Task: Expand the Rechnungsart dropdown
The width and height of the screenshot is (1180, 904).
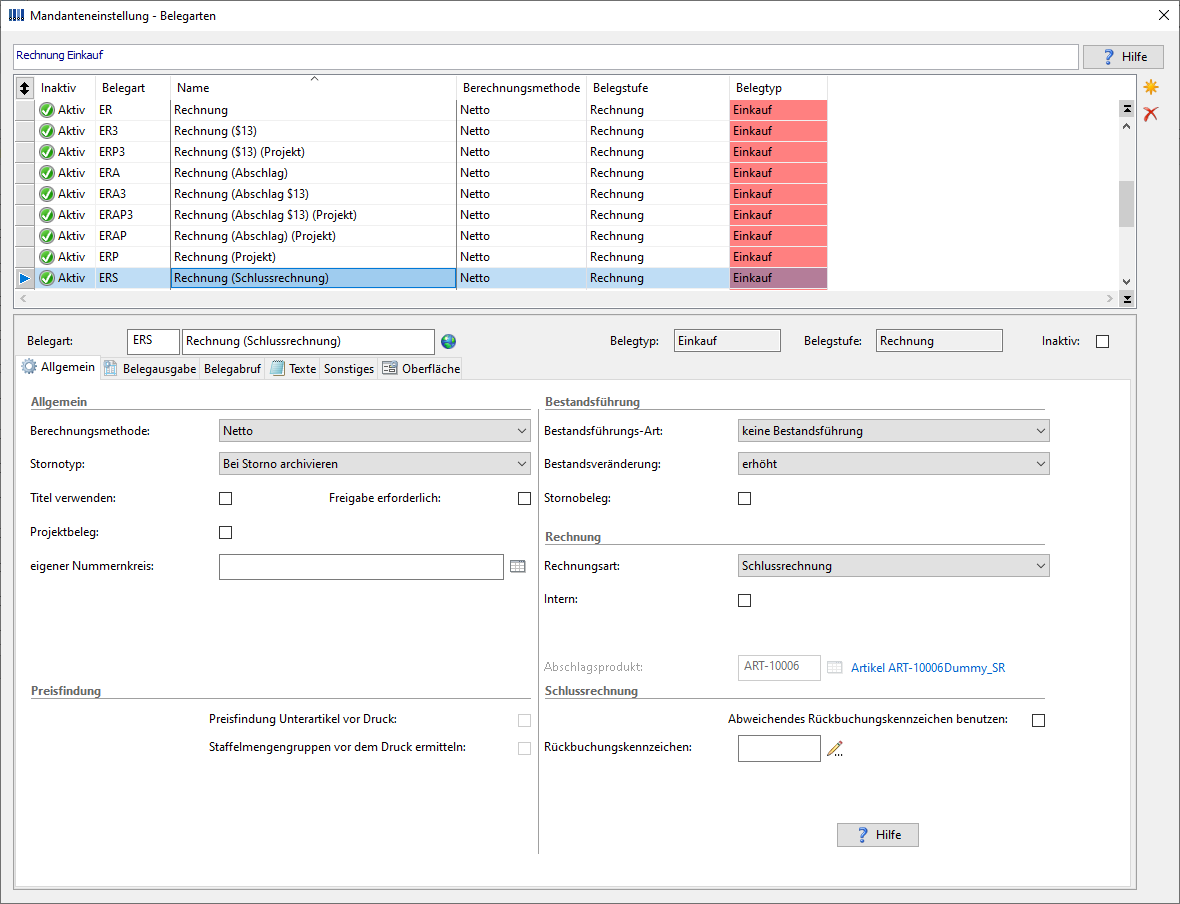Action: tap(893, 566)
